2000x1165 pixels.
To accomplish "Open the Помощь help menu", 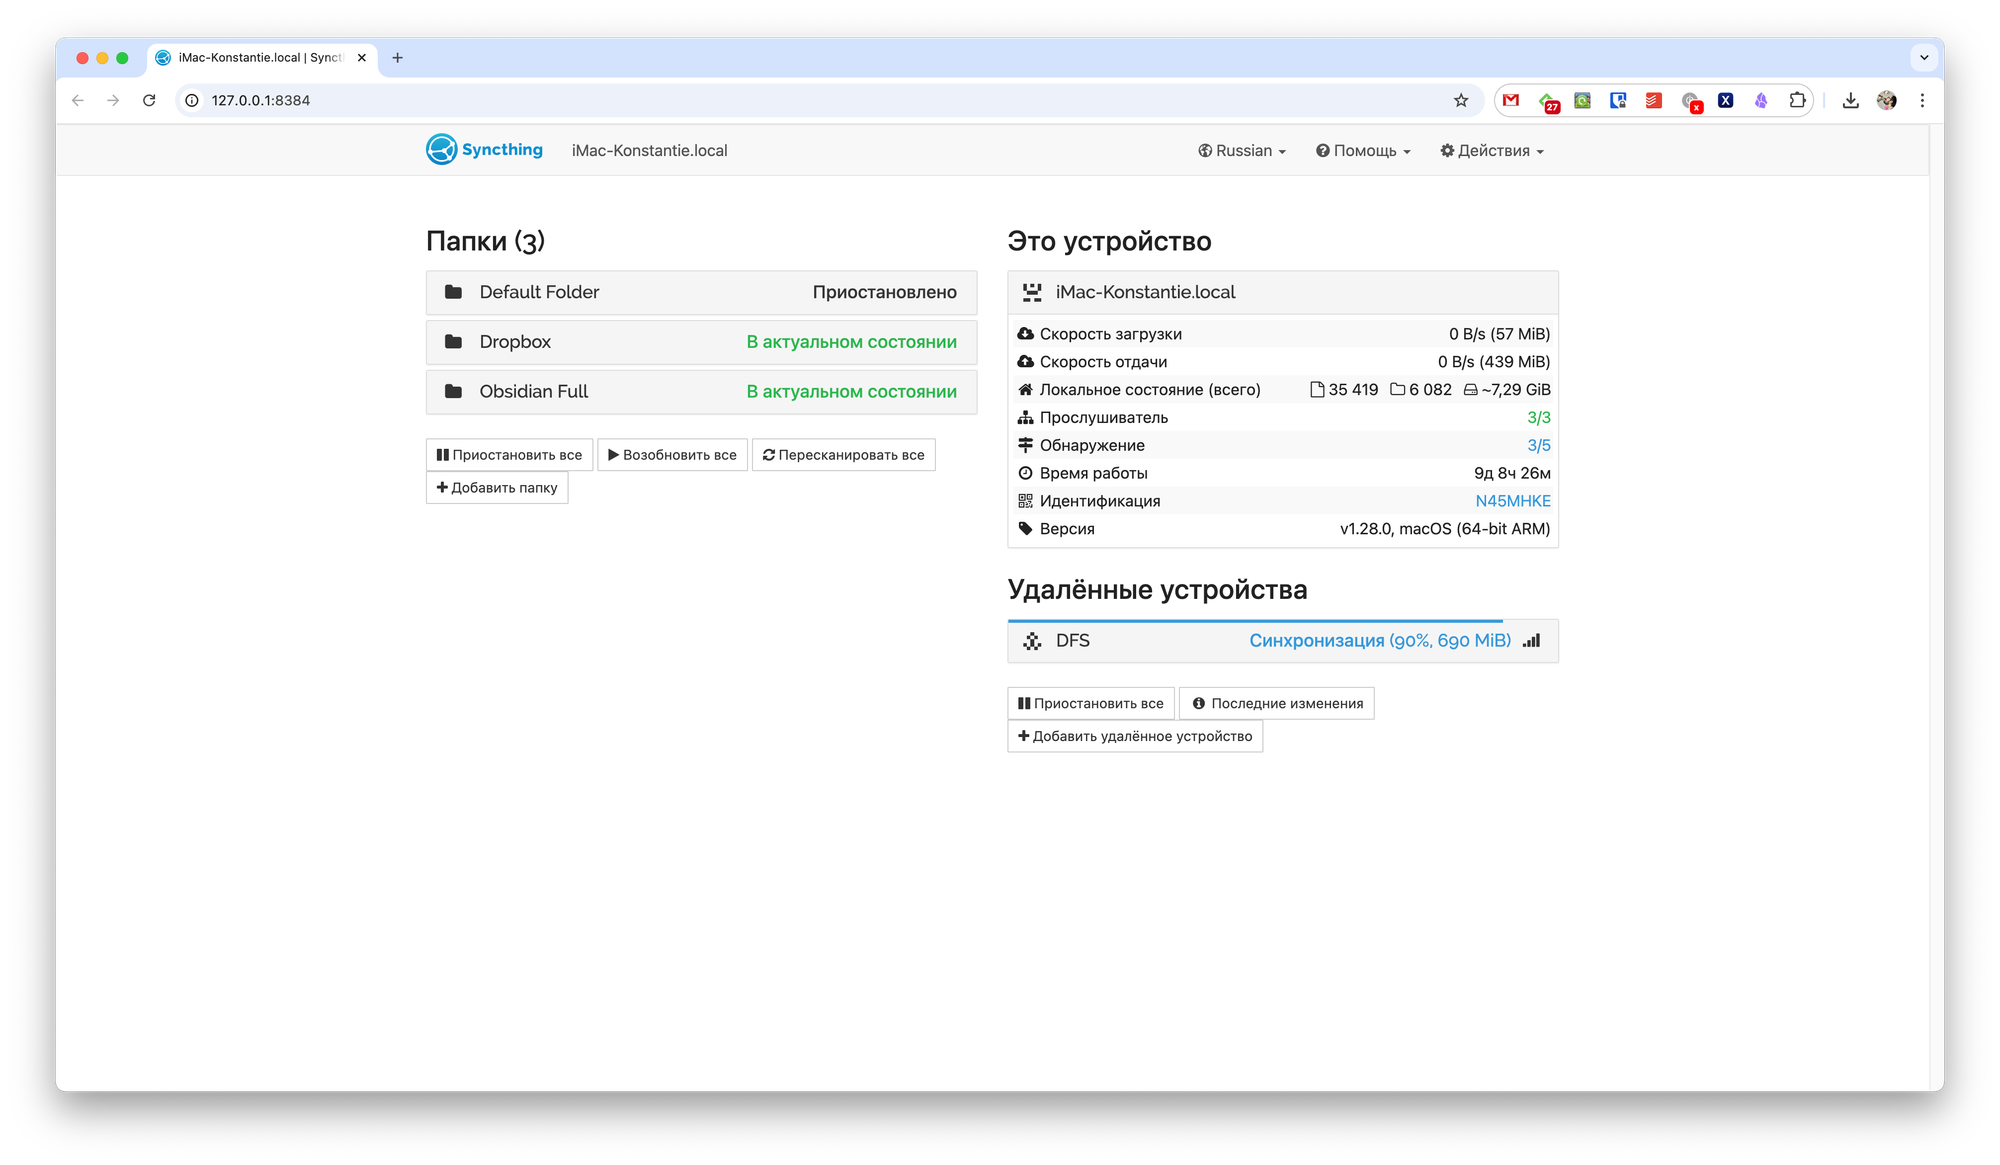I will click(1363, 151).
